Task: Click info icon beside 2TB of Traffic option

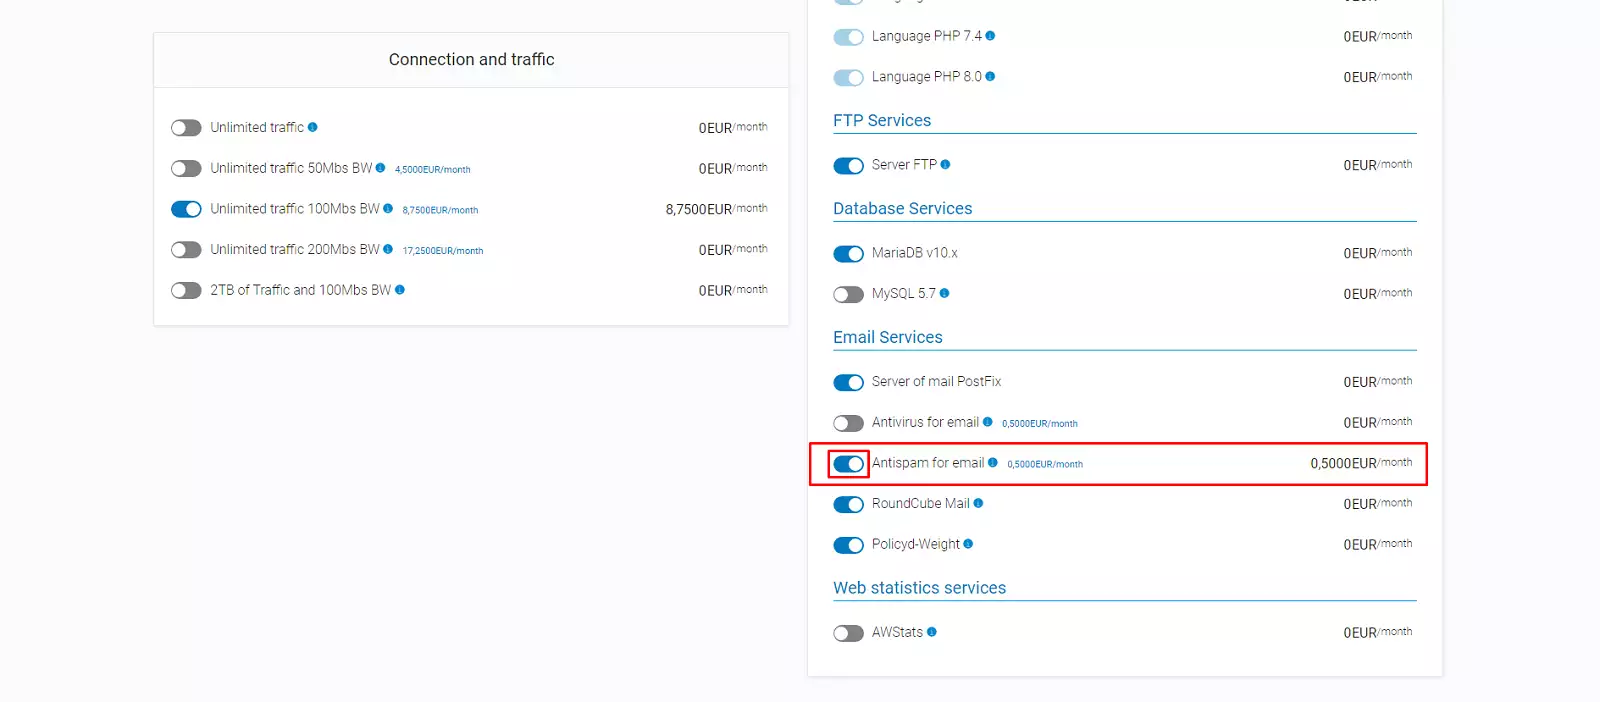Action: (x=400, y=290)
